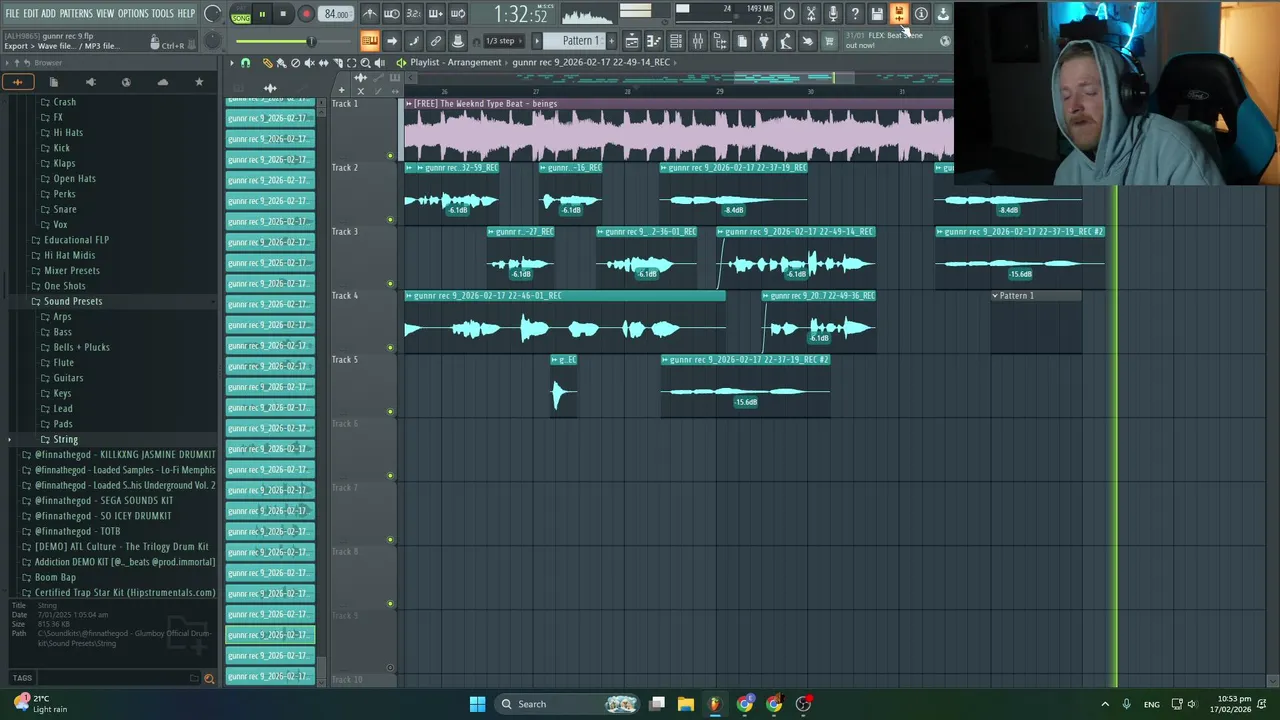The height and width of the screenshot is (720, 1280).
Task: Select the Slice tool in Playlist
Action: coord(337,63)
